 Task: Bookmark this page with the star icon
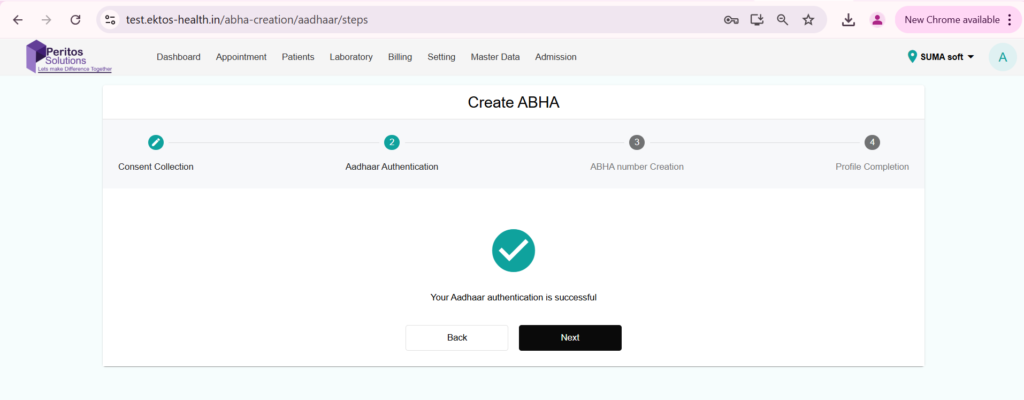808,19
